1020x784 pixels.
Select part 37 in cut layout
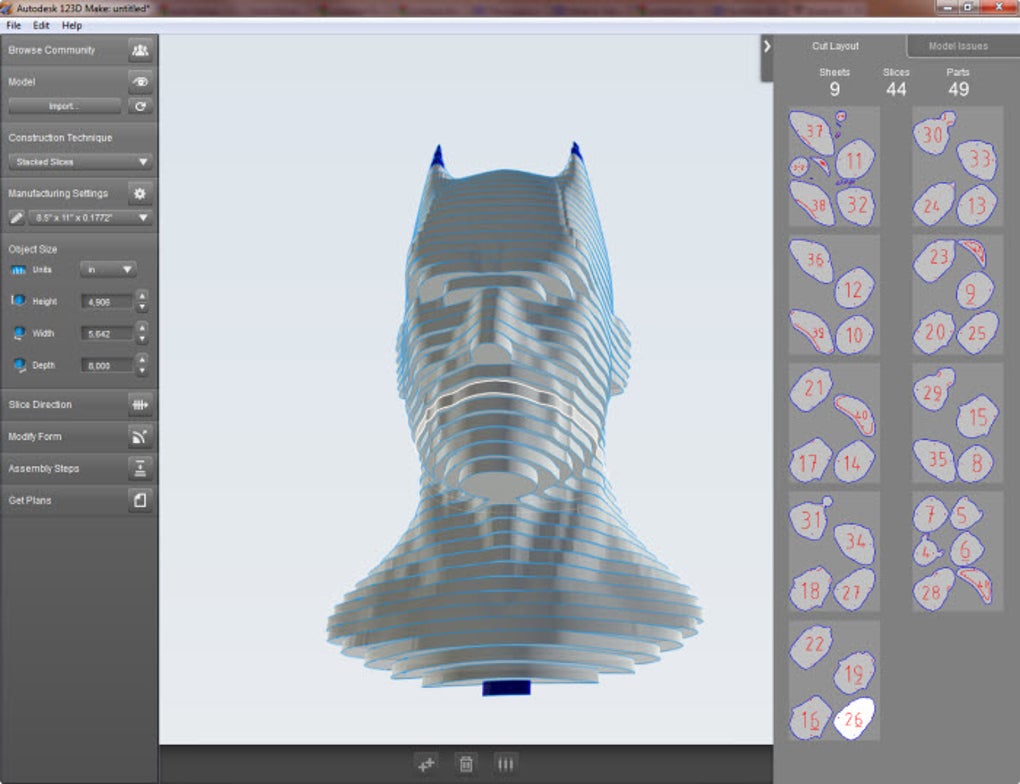[811, 133]
